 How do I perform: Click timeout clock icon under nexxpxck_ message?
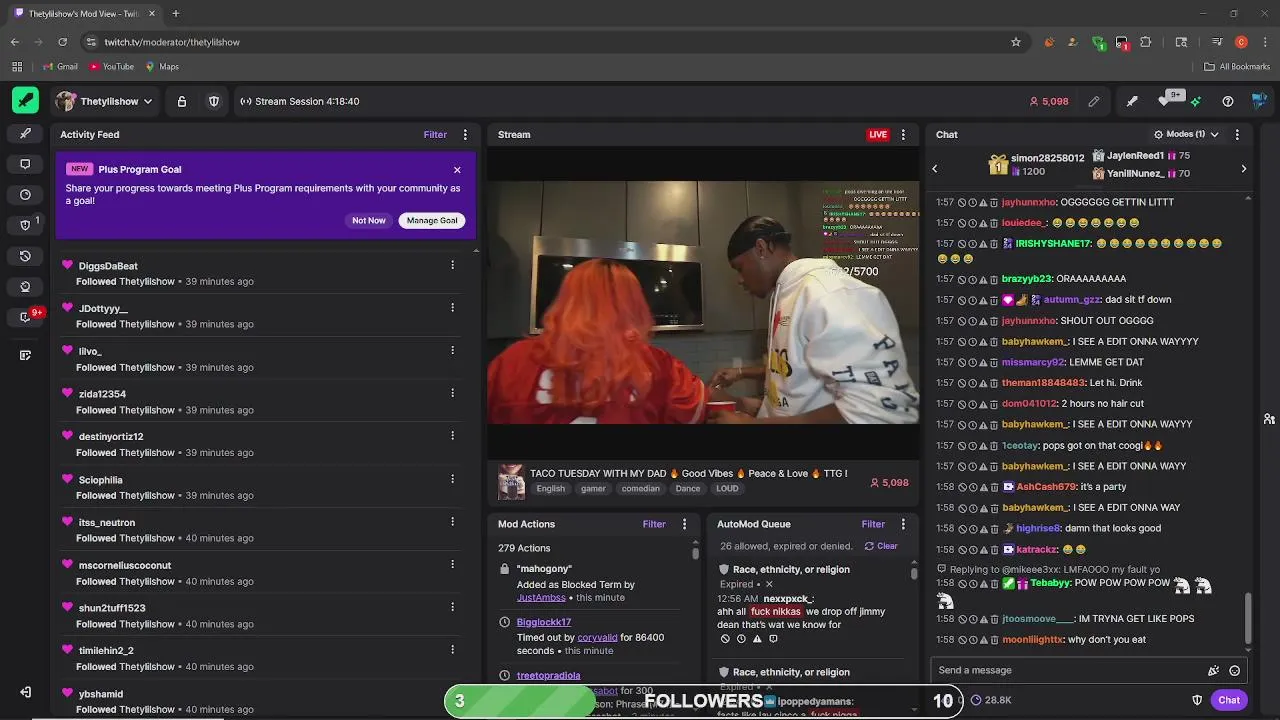pyautogui.click(x=741, y=639)
